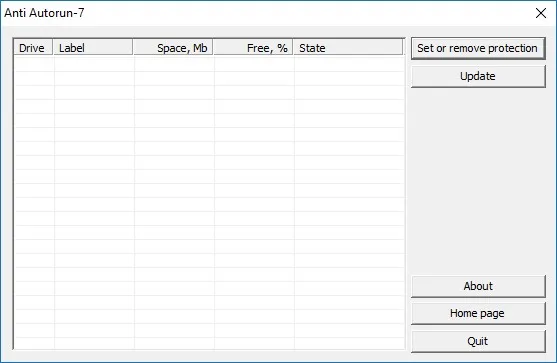Click divider between Label and Space headers
This screenshot has width=557, height=363.
[133, 48]
